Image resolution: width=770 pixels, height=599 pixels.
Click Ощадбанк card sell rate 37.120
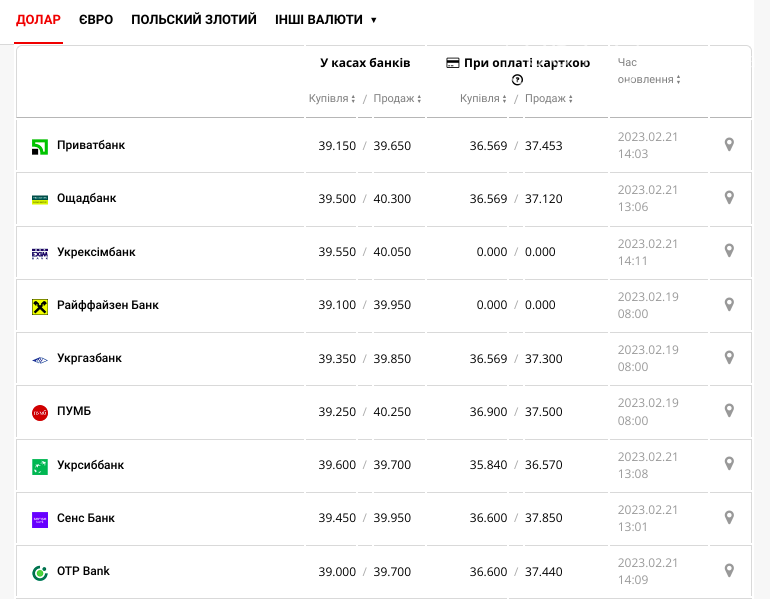(544, 199)
